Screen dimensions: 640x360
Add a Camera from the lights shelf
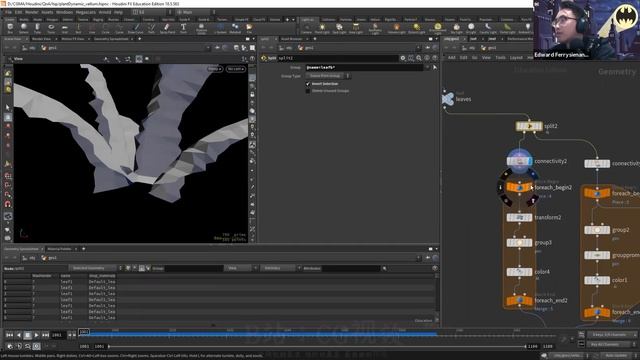click(306, 28)
